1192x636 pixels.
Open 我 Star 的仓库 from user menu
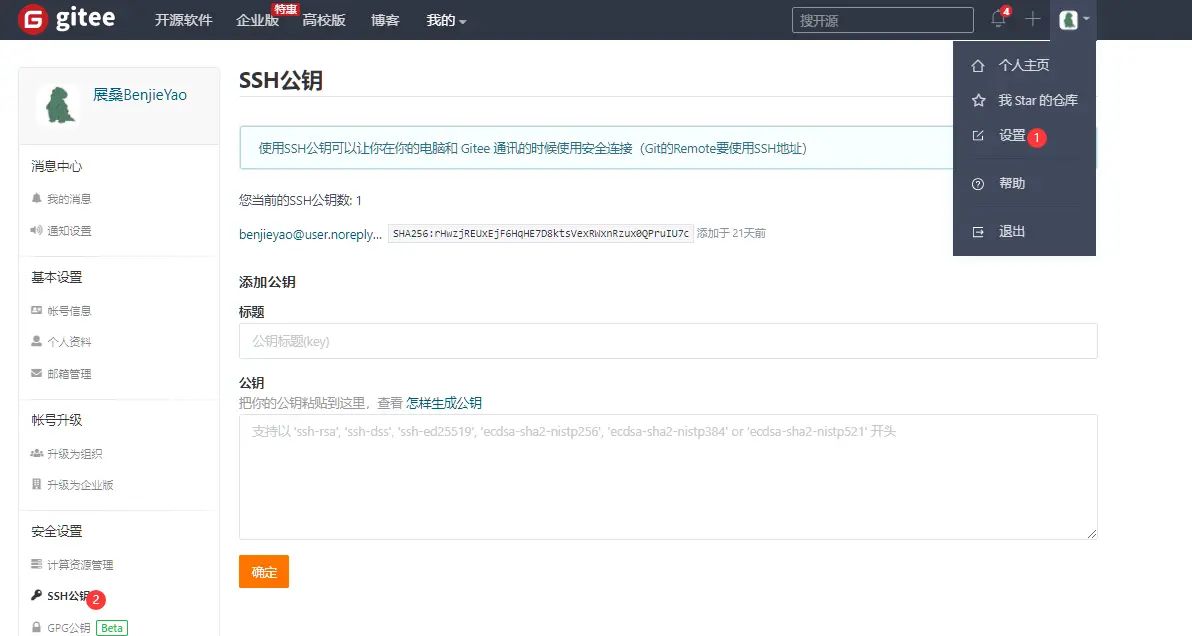click(x=1030, y=100)
